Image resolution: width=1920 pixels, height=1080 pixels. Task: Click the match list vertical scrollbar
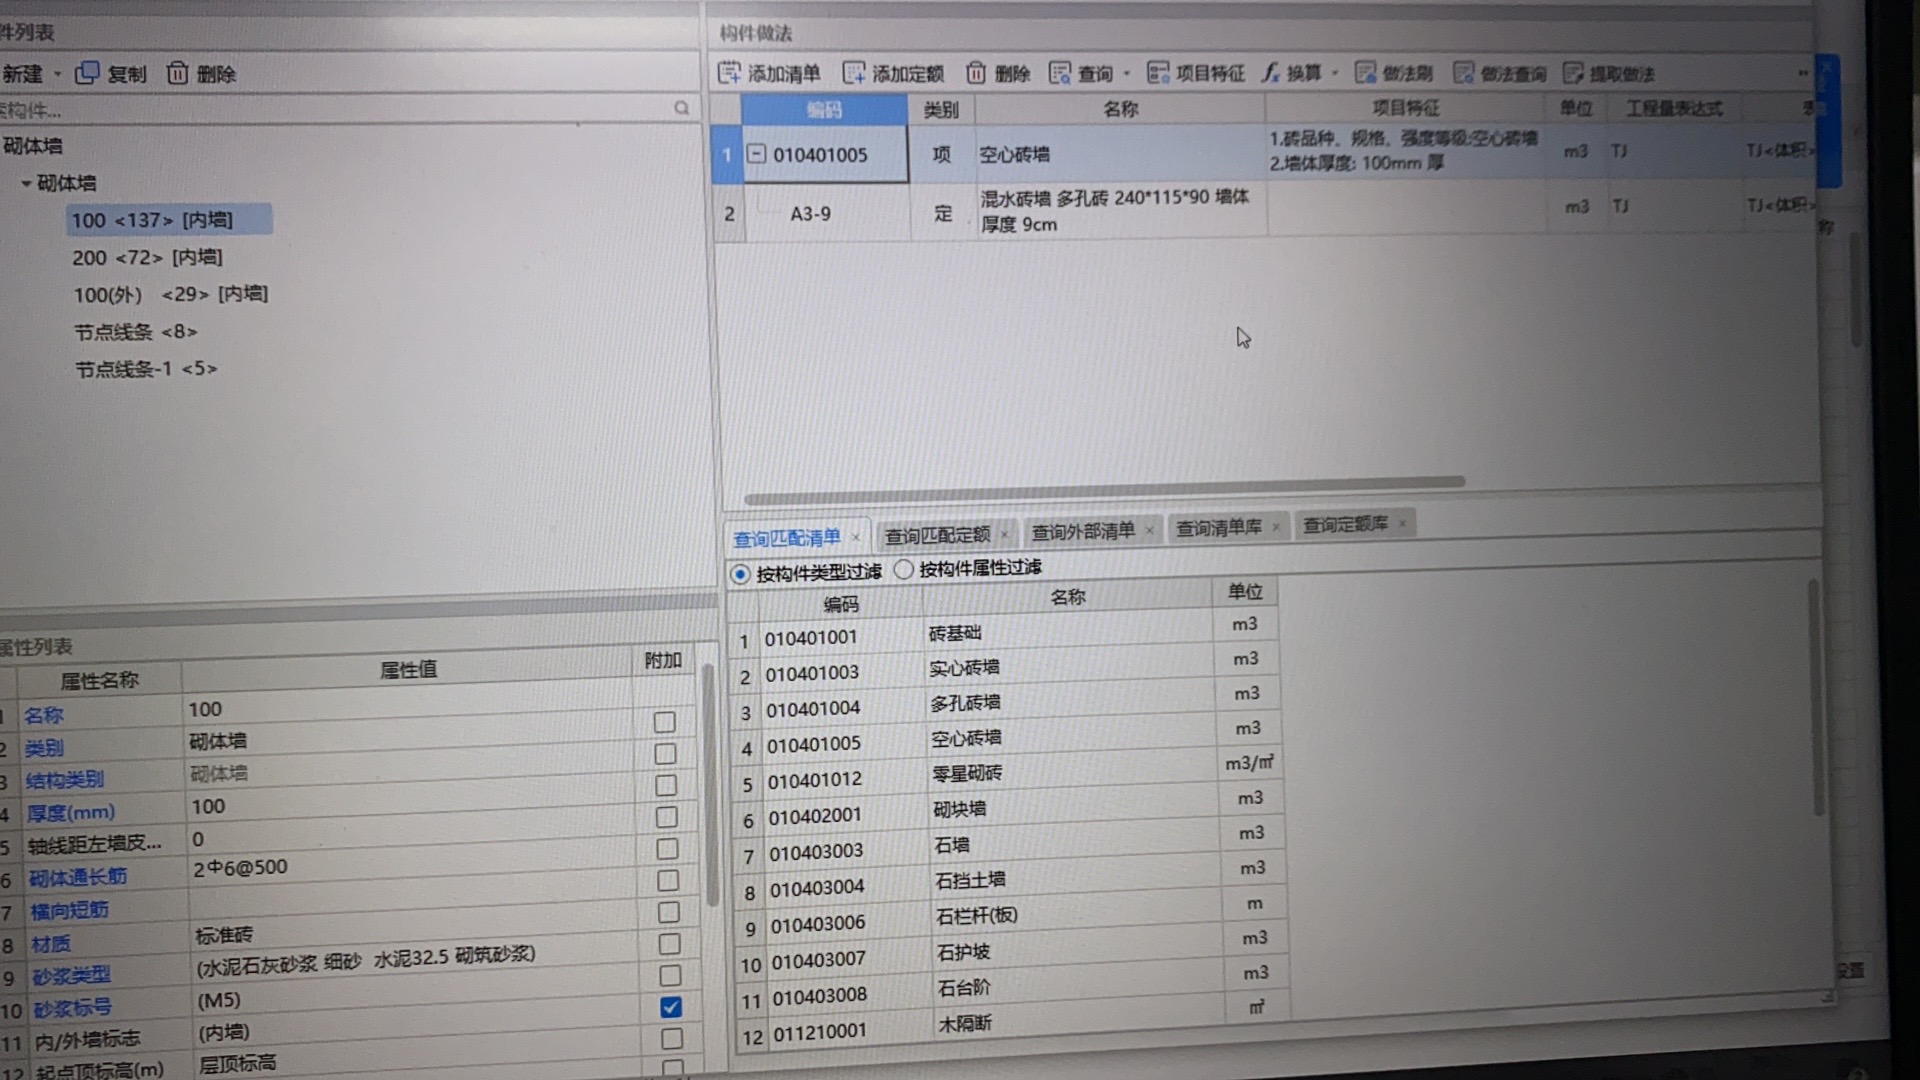tap(1817, 697)
